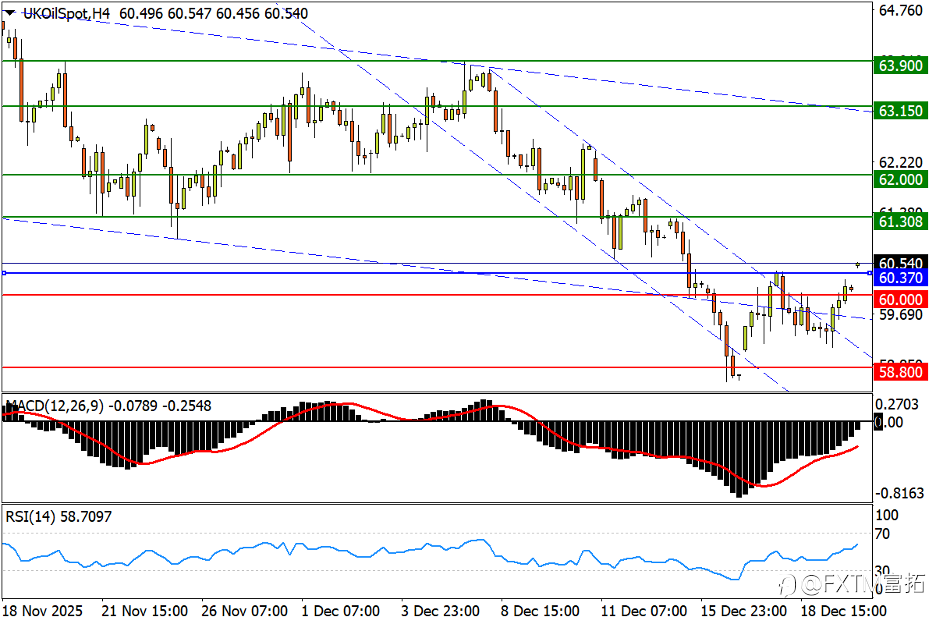
Task: Select the 0.00 MACD zero level label
Action: (889, 422)
